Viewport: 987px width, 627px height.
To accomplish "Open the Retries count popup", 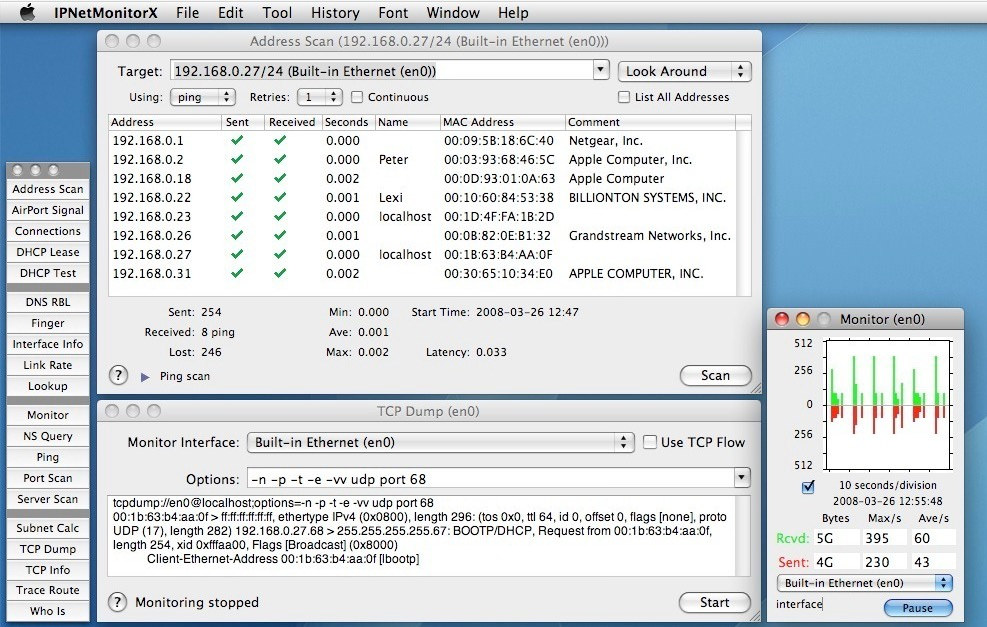I will [320, 97].
